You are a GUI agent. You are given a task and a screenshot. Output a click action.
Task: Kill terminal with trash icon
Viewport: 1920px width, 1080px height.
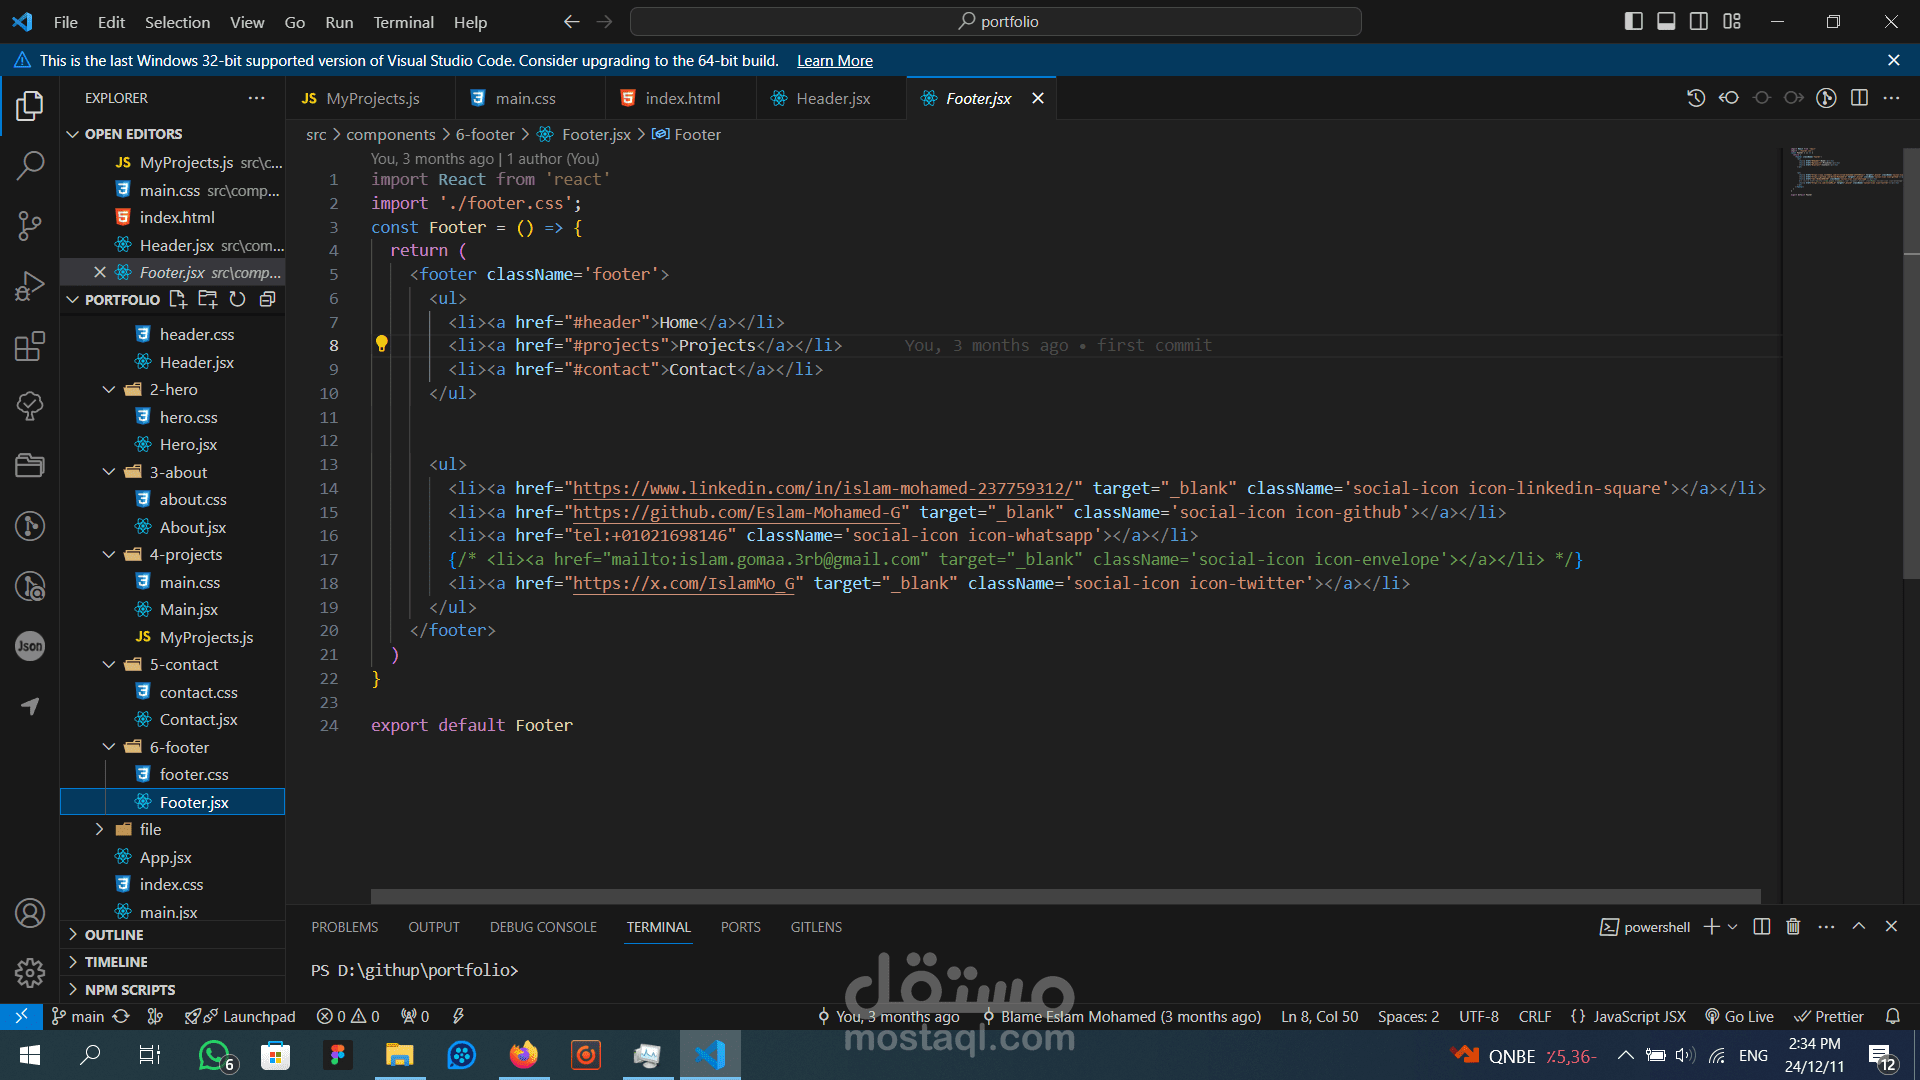tap(1793, 927)
